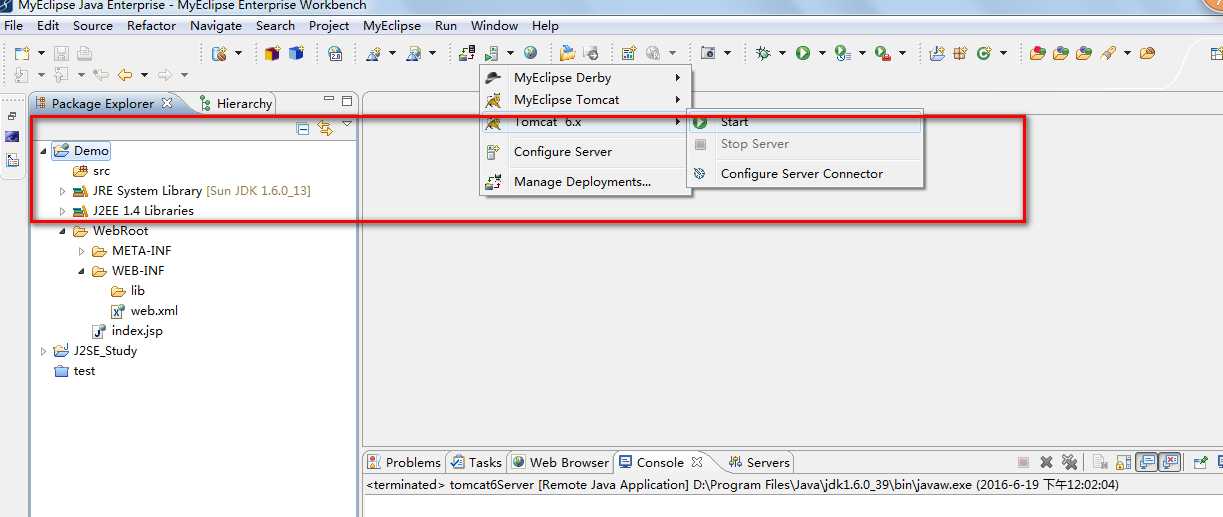Switch to the Tasks tab
The image size is (1223, 517).
(x=477, y=462)
